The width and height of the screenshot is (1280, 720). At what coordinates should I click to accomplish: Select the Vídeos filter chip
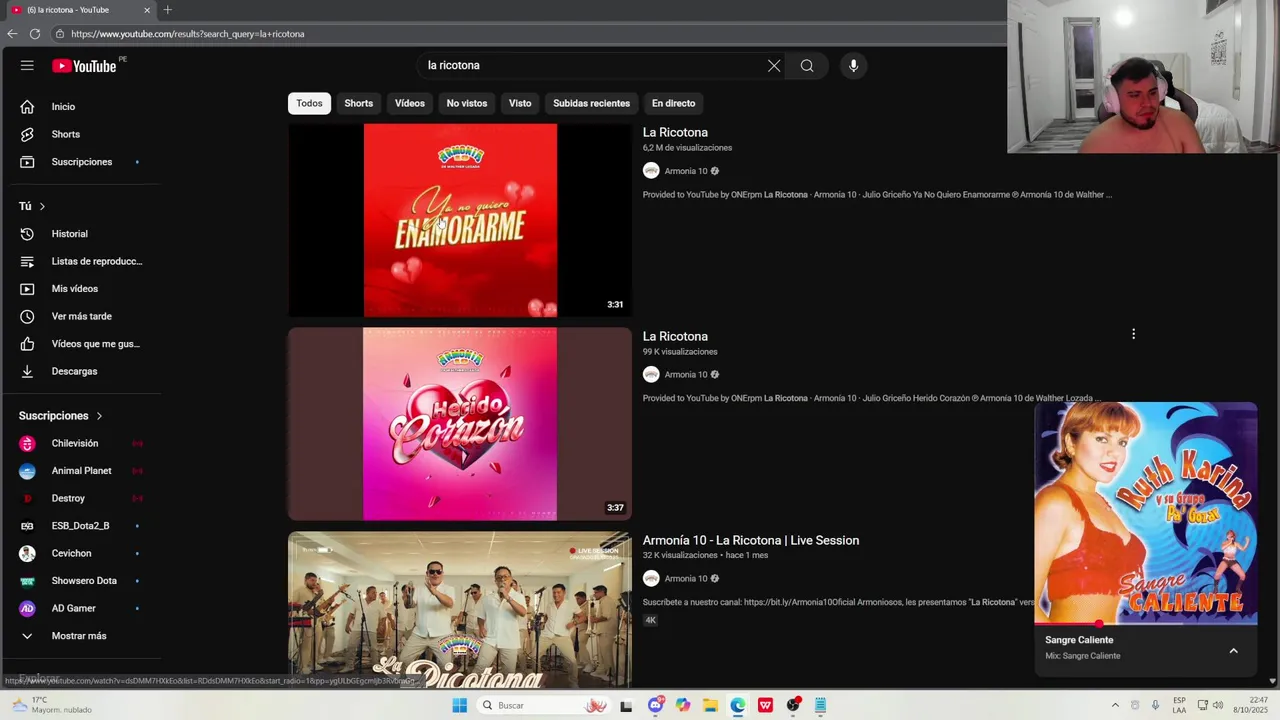(x=410, y=103)
